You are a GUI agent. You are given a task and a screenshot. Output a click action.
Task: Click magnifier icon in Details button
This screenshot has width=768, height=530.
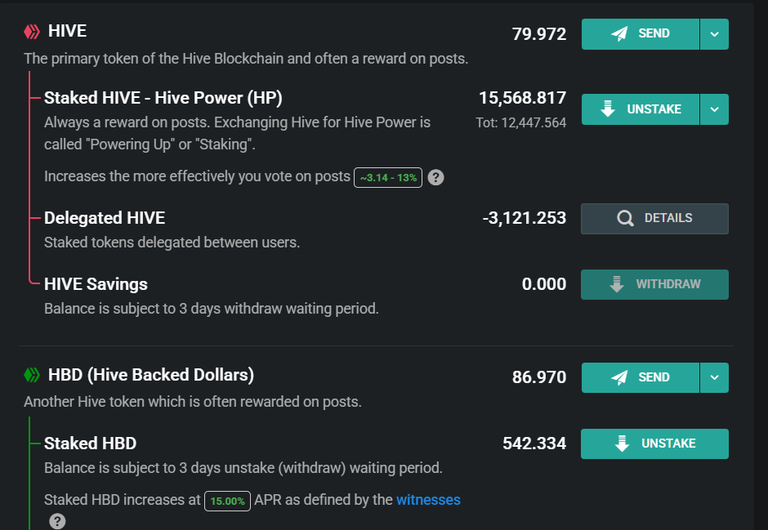coord(625,218)
